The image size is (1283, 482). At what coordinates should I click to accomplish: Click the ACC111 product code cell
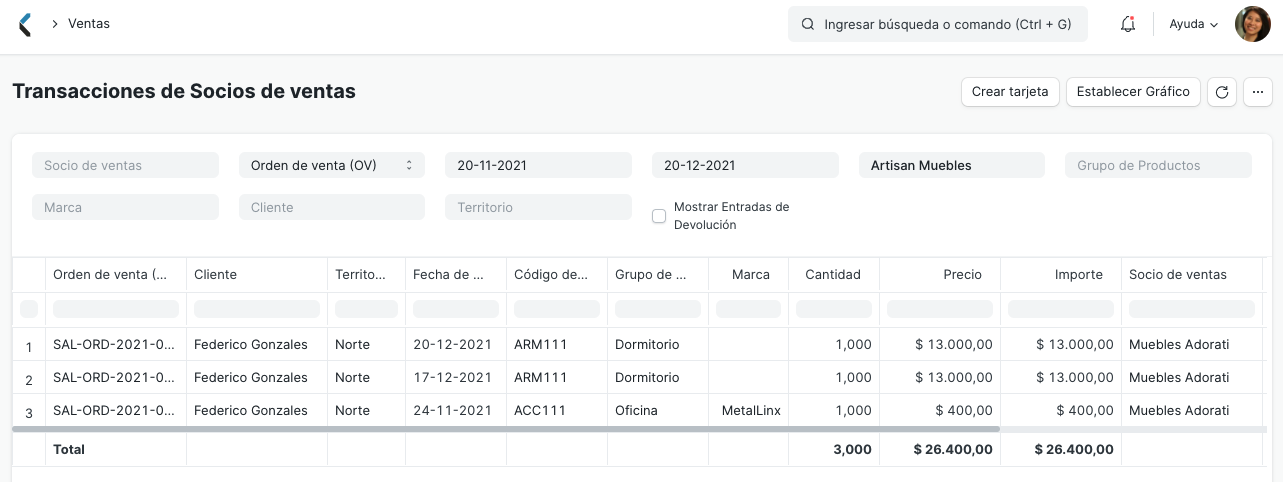pyautogui.click(x=557, y=410)
